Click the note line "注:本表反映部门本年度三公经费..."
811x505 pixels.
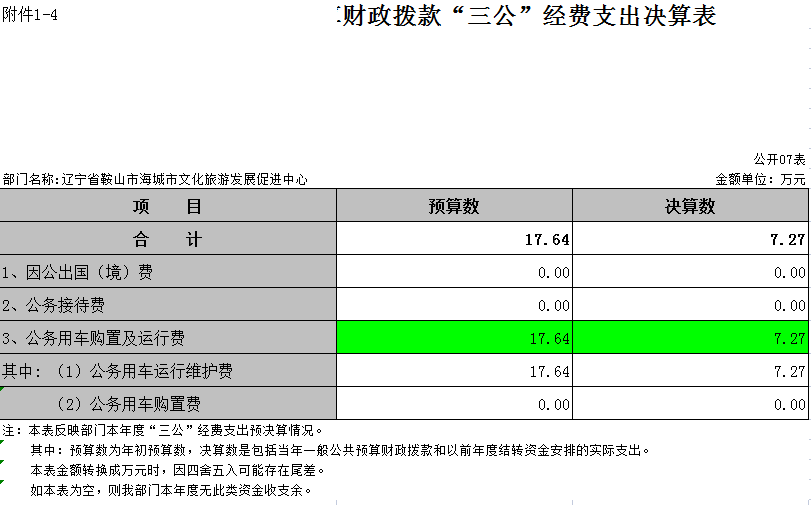click(x=163, y=430)
